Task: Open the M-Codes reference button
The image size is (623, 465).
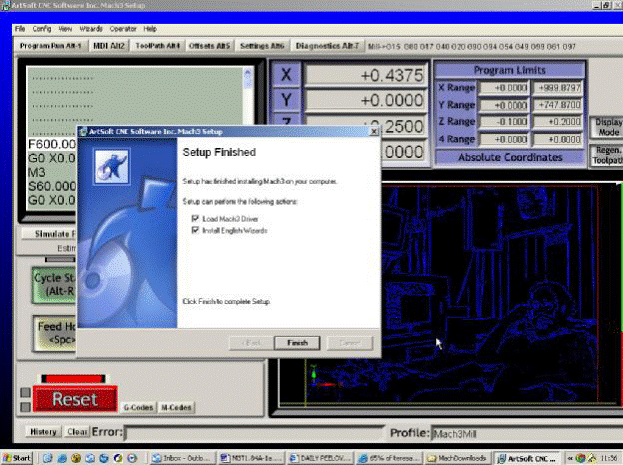Action: tap(176, 407)
